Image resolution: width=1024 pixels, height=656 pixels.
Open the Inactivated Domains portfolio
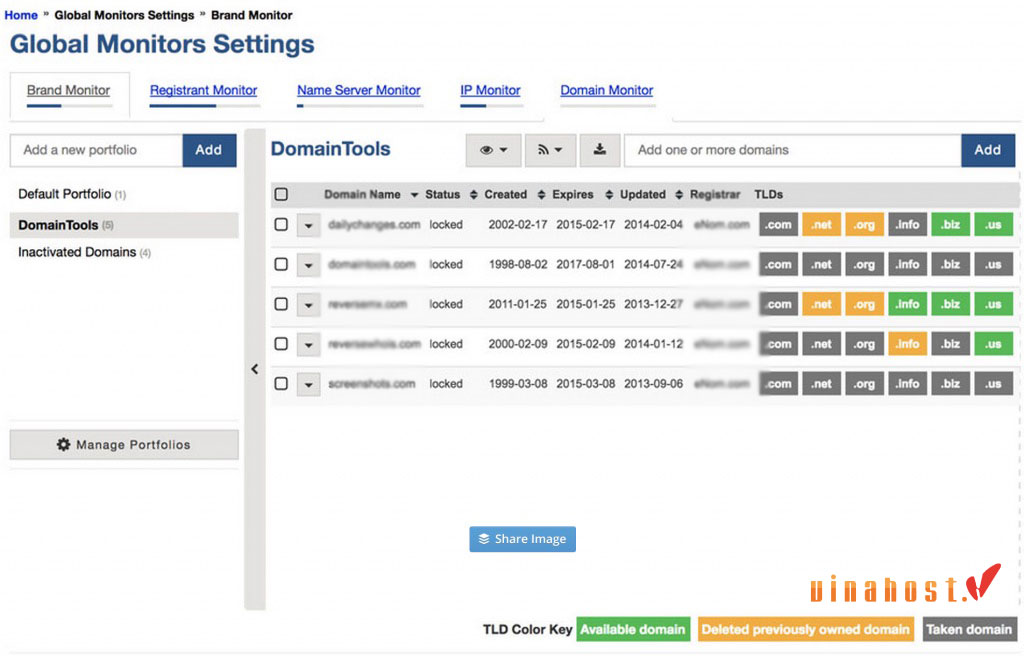[84, 252]
